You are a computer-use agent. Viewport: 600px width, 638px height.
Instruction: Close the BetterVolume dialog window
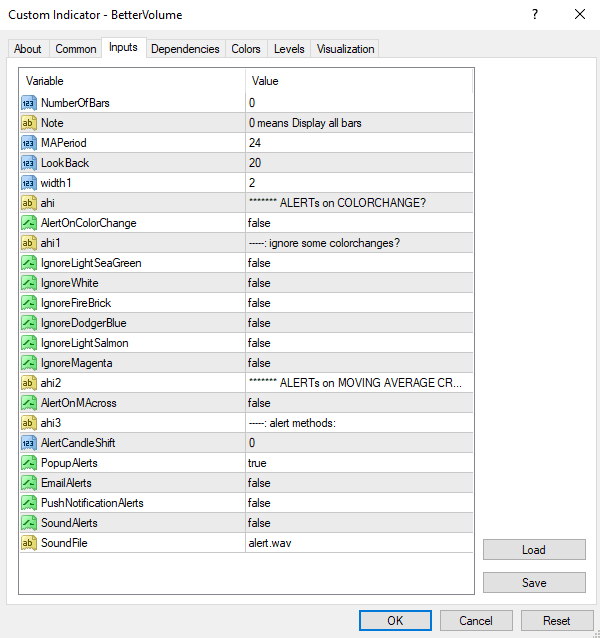pos(580,15)
